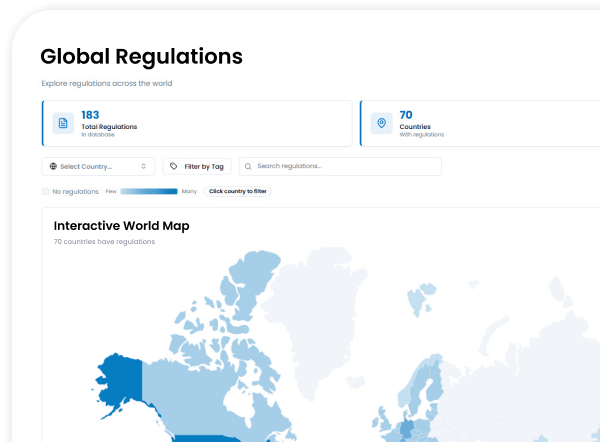
Task: Open the Select Country dropdown
Action: pyautogui.click(x=98, y=166)
